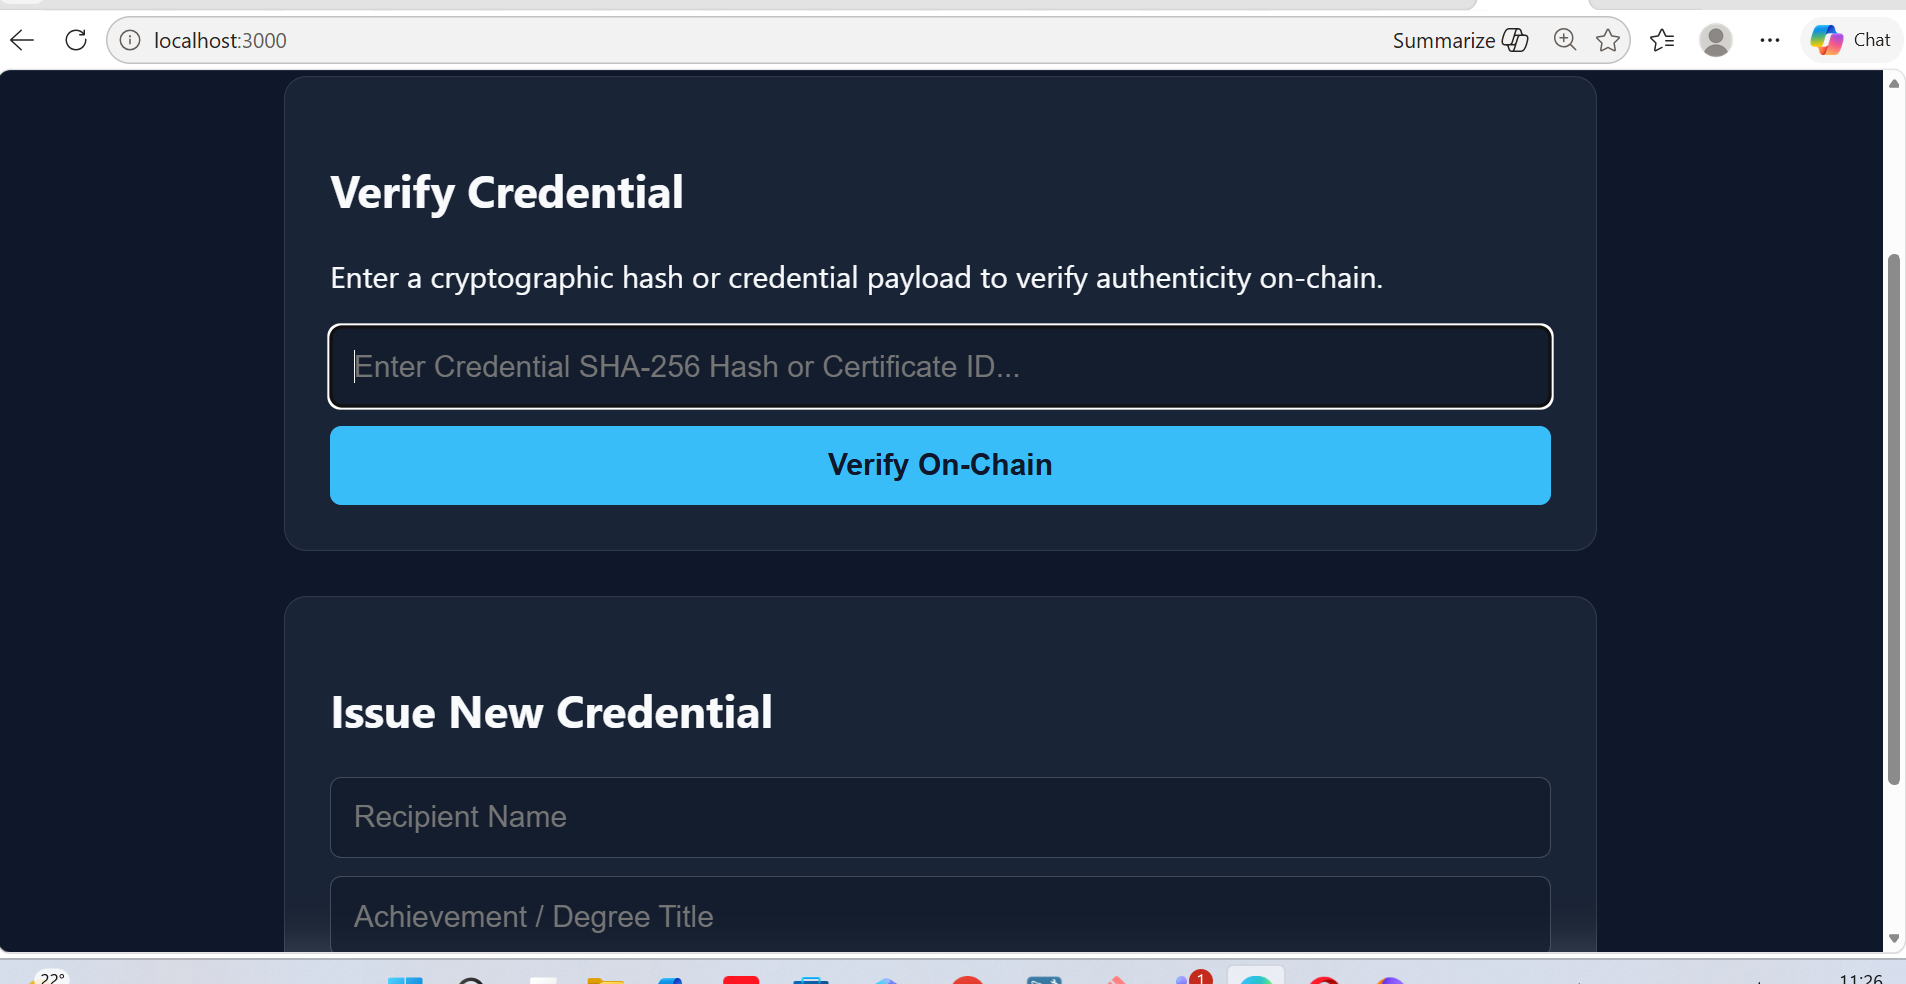
Task: Open the Windows Start menu
Action: point(405,979)
